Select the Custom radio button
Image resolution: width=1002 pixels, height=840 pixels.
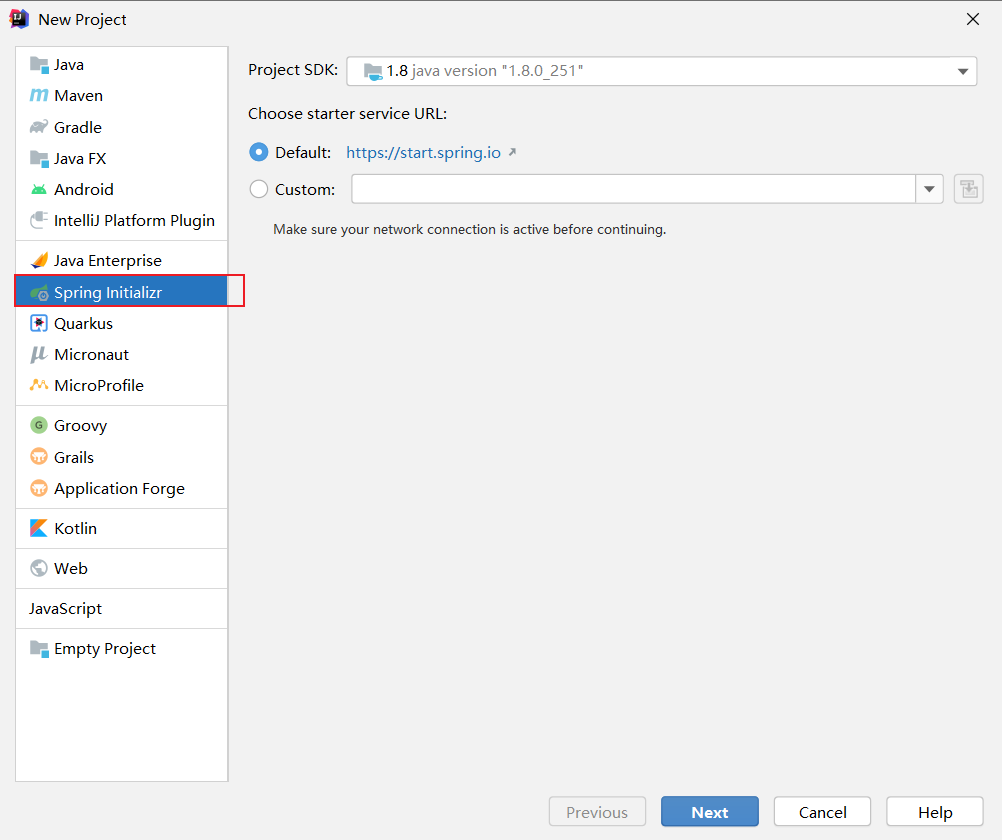click(258, 189)
